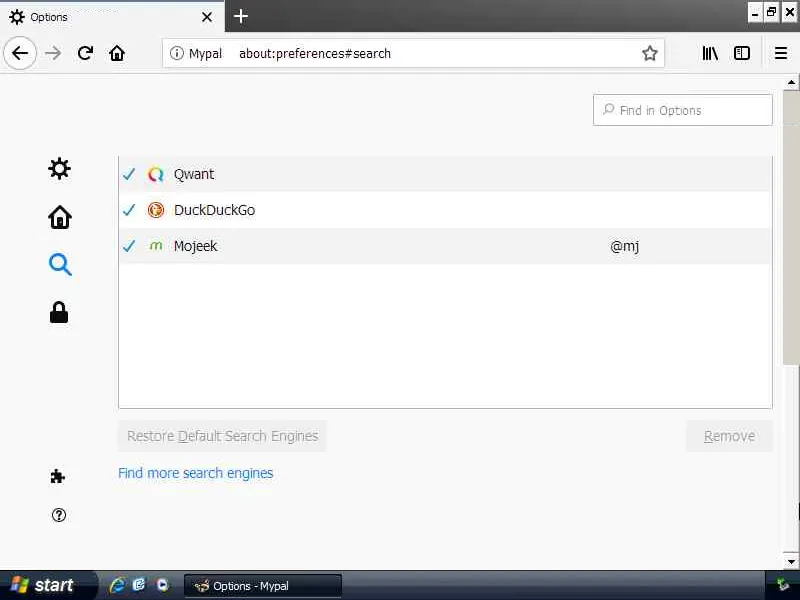Open the hamburger application menu
The height and width of the screenshot is (600, 800).
[x=781, y=53]
